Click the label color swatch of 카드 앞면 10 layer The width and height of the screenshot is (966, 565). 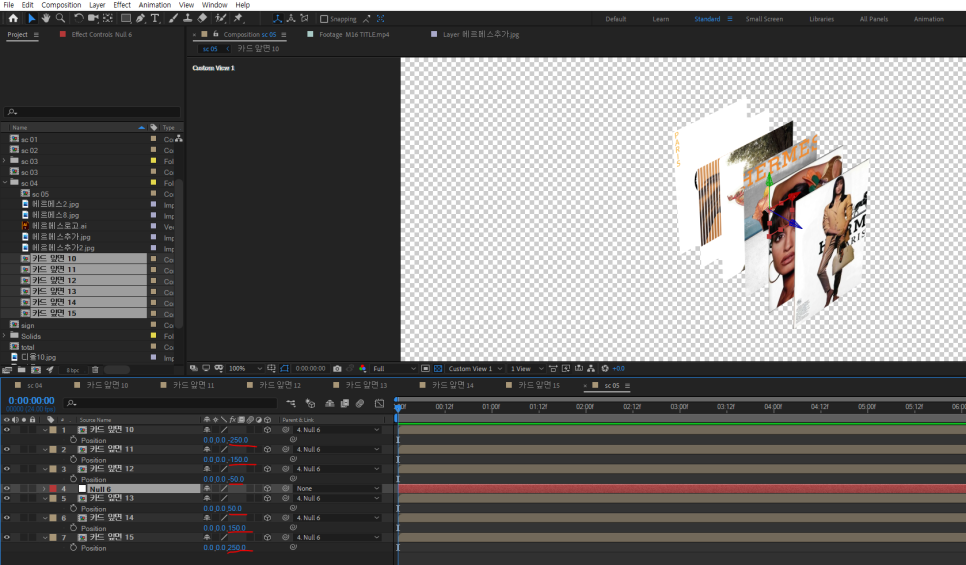(54, 429)
